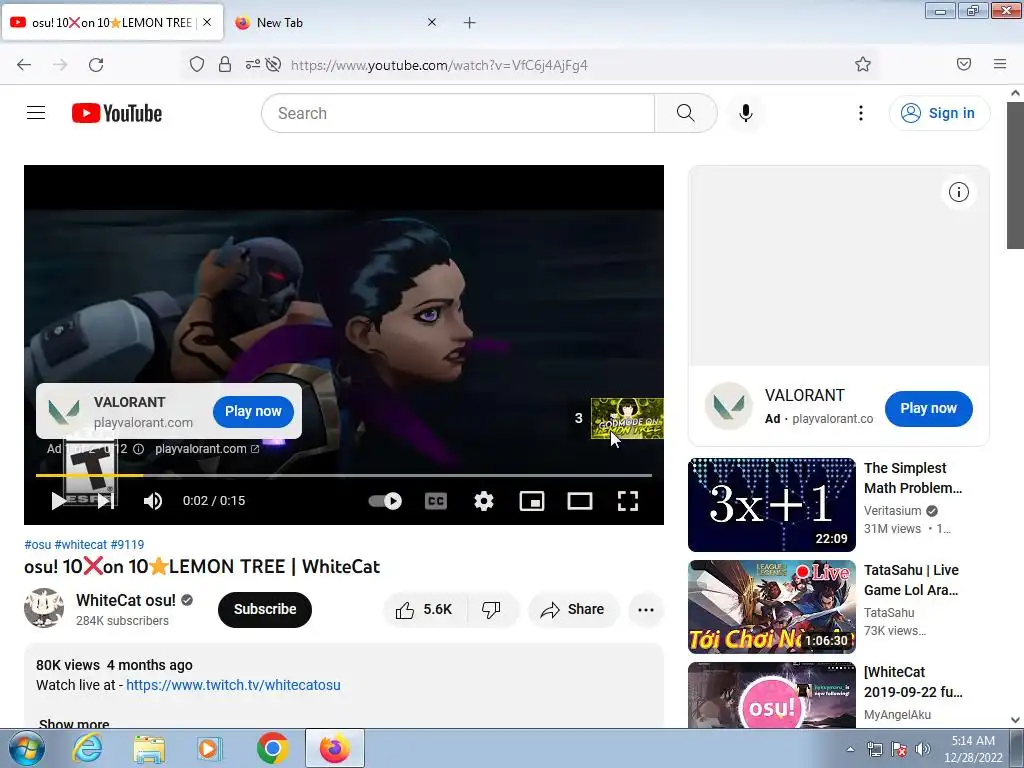Mute the video volume speaker icon
This screenshot has width=1024, height=768.
[153, 501]
